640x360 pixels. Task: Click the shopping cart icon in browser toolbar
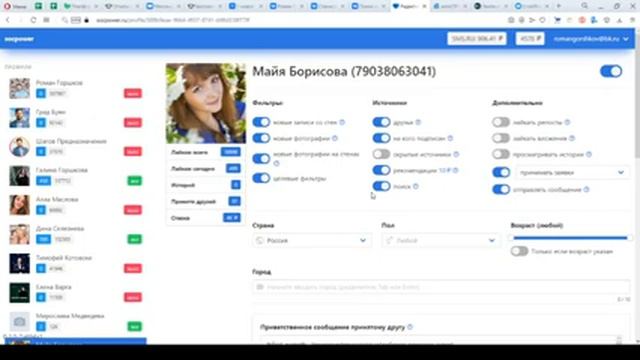(x=557, y=20)
